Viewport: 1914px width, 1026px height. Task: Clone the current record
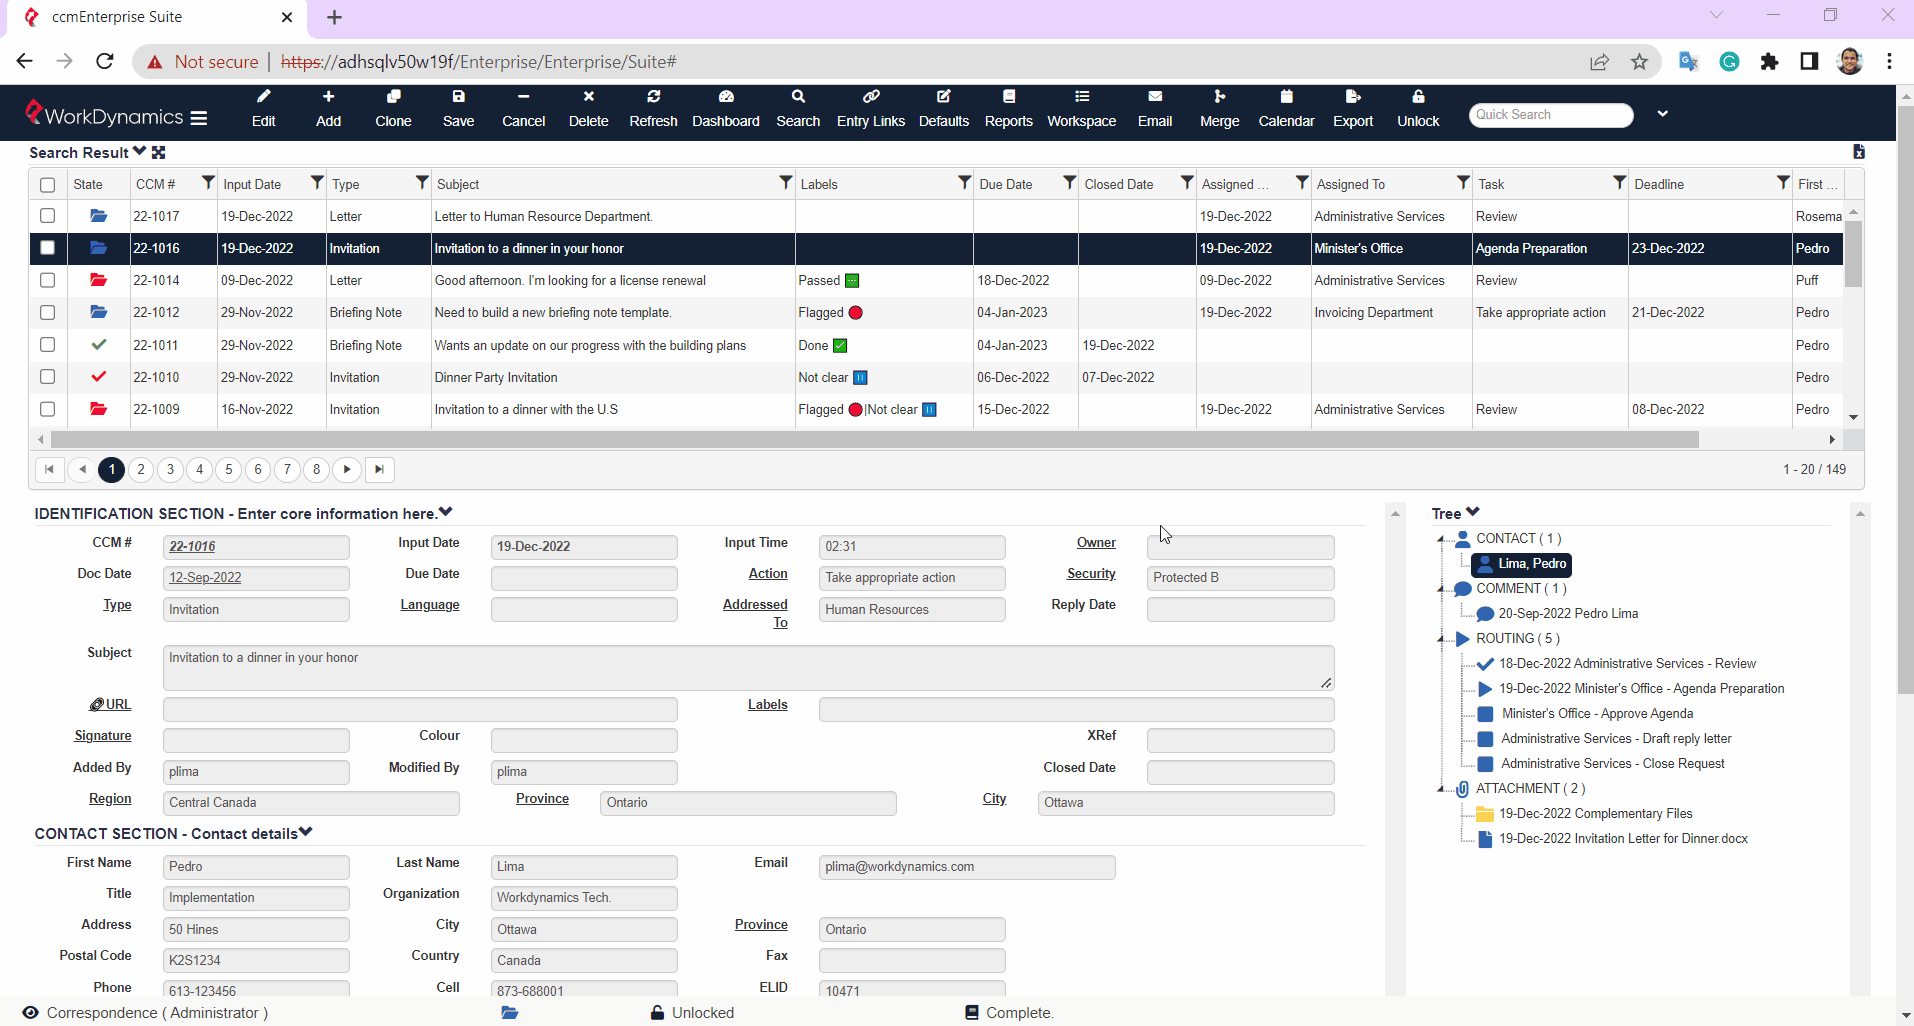(393, 108)
